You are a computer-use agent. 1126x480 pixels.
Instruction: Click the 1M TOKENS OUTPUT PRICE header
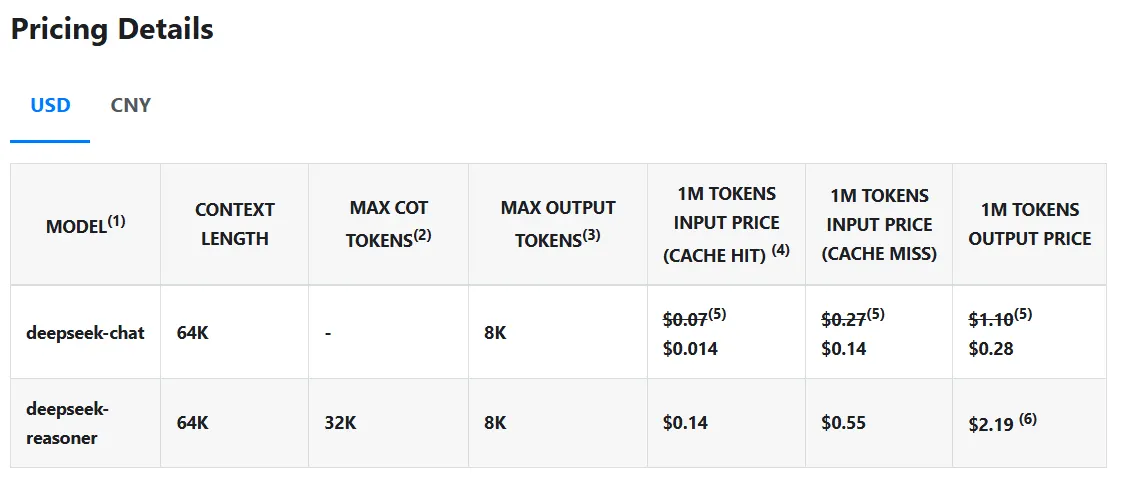[x=1029, y=224]
